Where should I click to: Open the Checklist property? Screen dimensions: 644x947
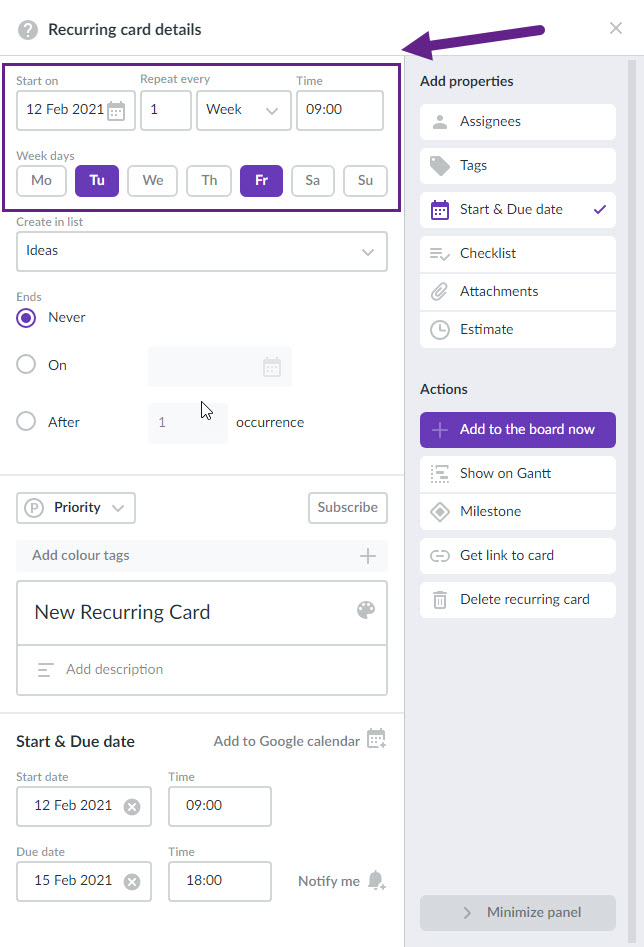click(x=518, y=254)
